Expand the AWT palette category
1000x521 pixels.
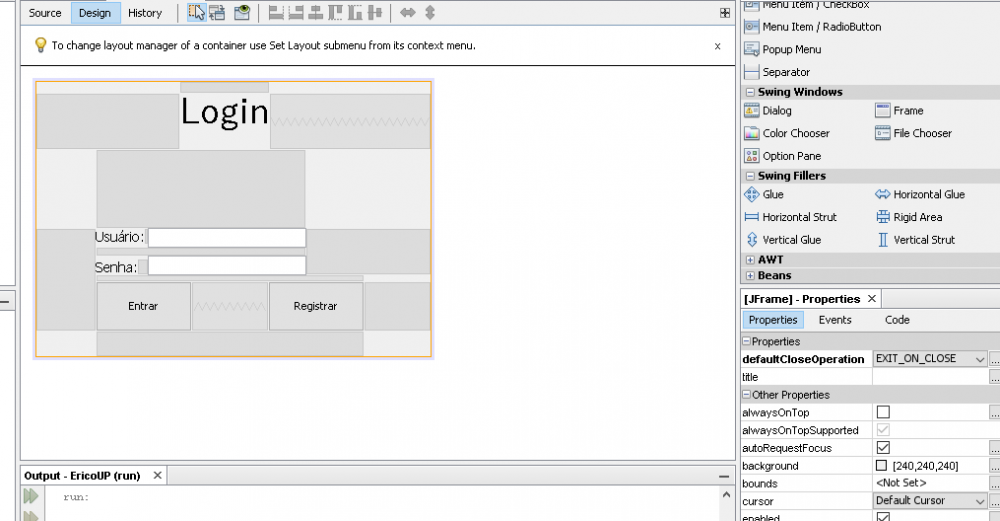tap(750, 260)
